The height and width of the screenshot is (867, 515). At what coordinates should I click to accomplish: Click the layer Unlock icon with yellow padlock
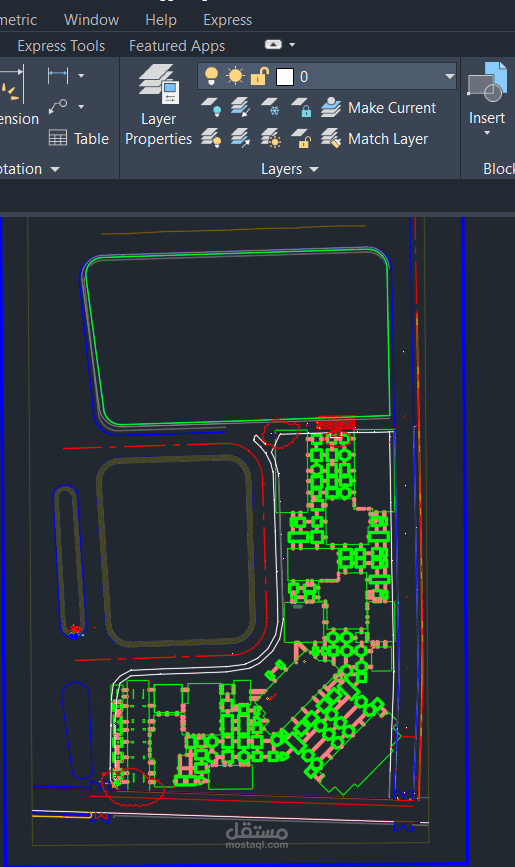(301, 138)
